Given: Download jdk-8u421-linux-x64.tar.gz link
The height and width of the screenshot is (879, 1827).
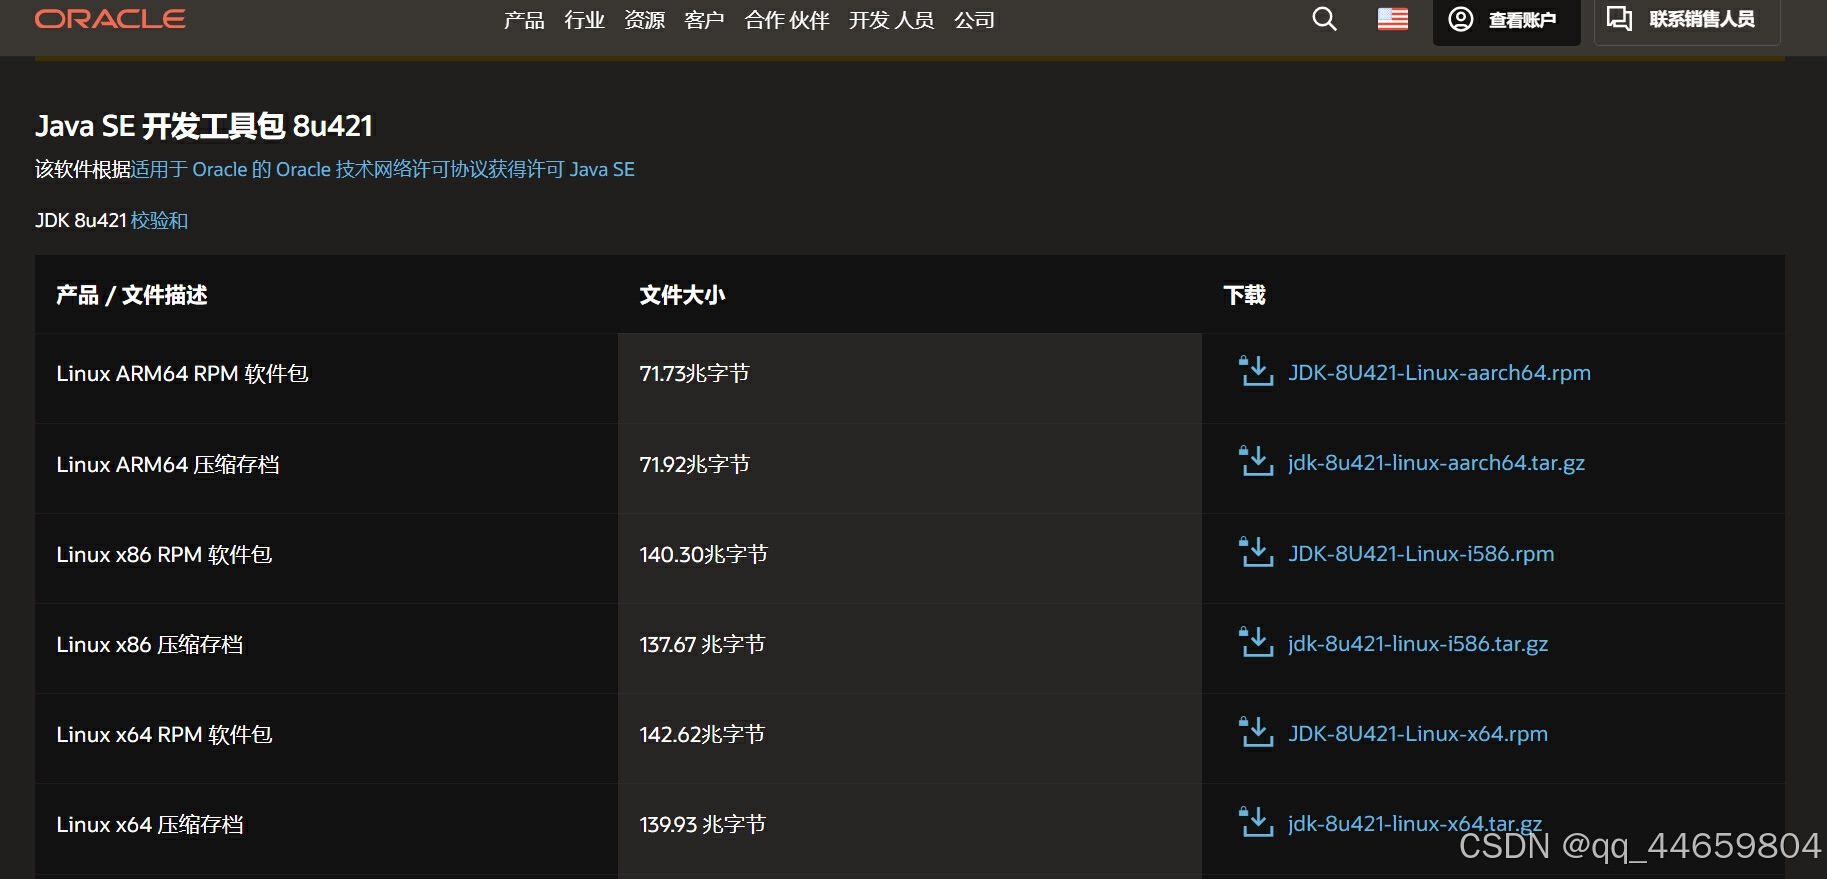Looking at the screenshot, I should click(x=1415, y=823).
